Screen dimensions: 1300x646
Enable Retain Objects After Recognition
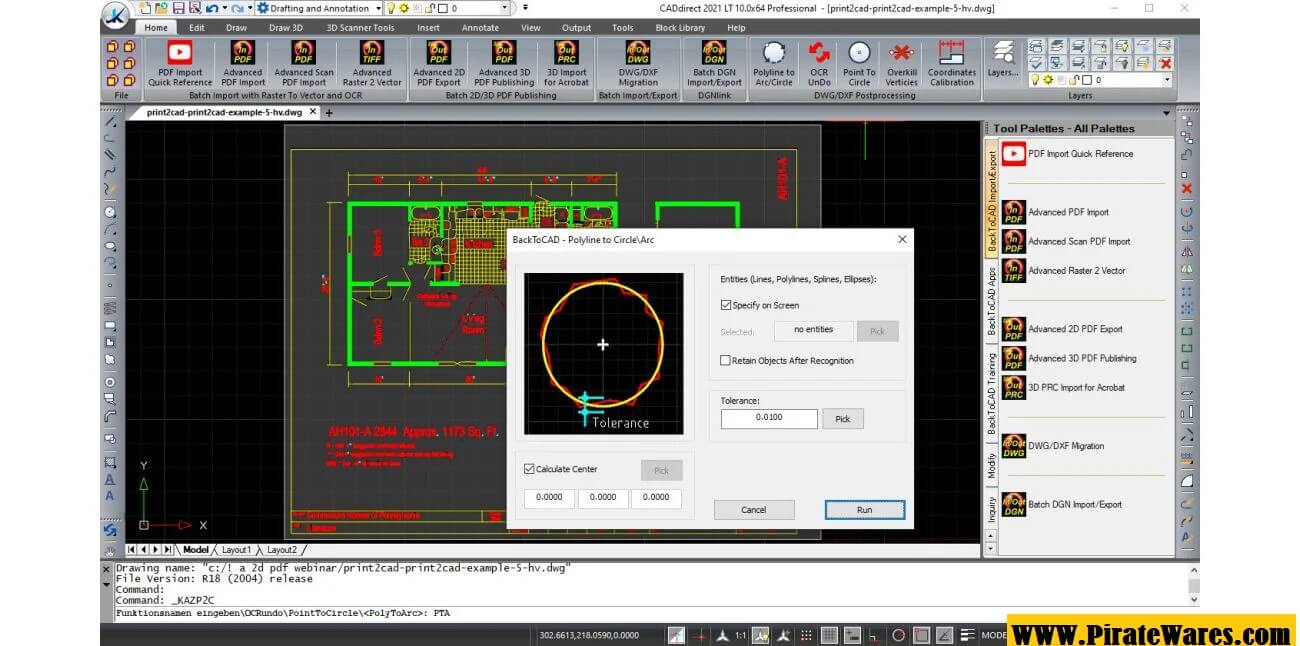click(726, 360)
